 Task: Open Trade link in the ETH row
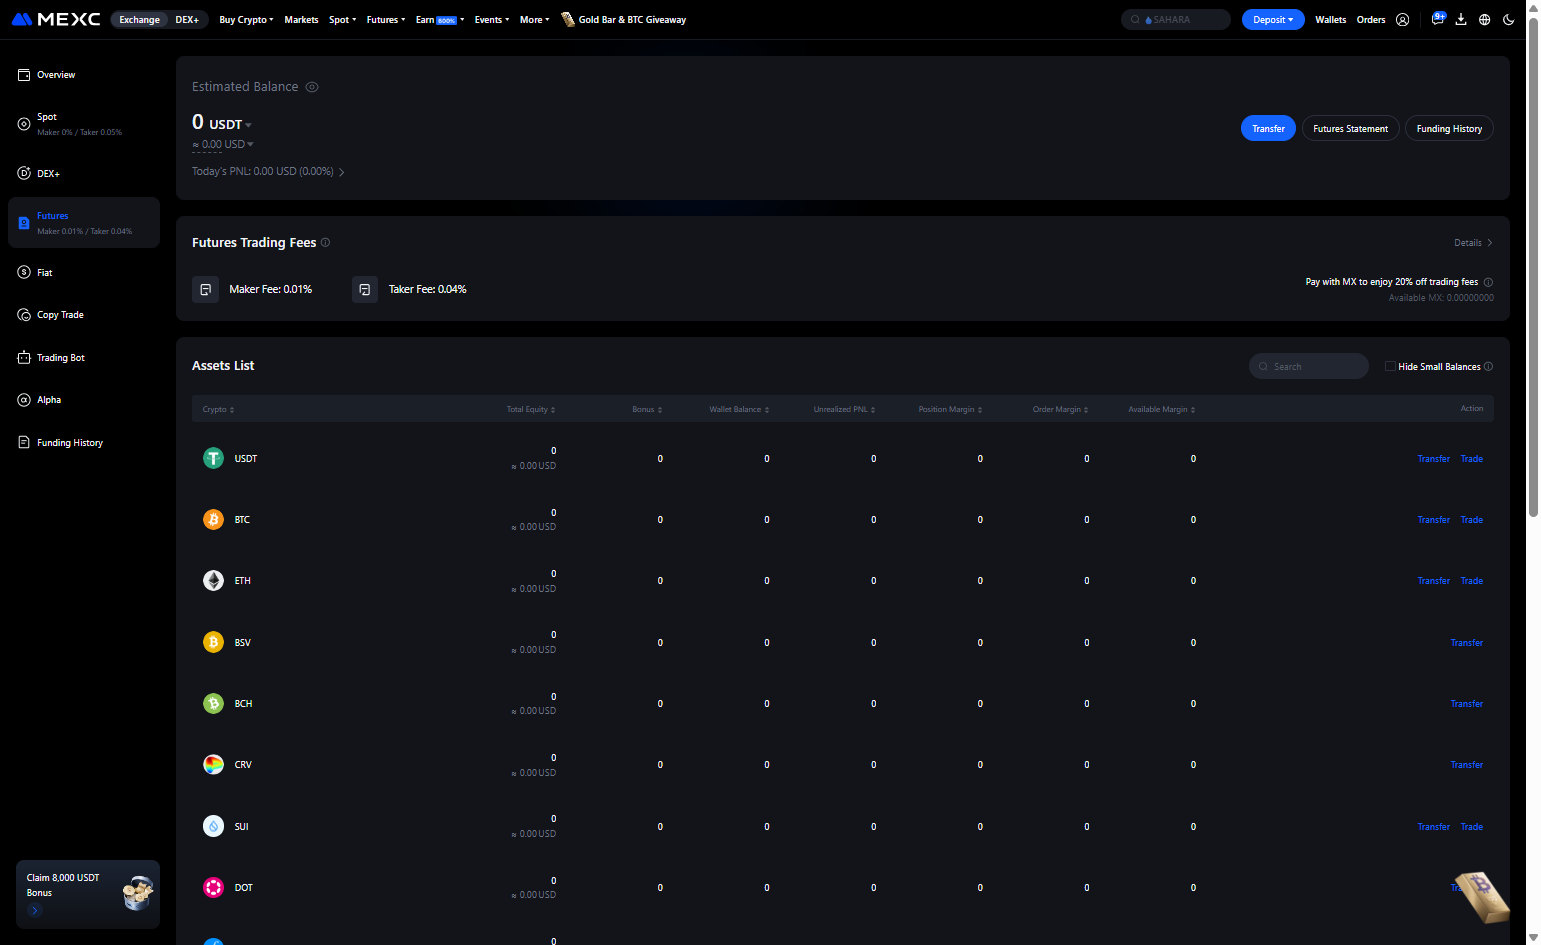pos(1472,581)
